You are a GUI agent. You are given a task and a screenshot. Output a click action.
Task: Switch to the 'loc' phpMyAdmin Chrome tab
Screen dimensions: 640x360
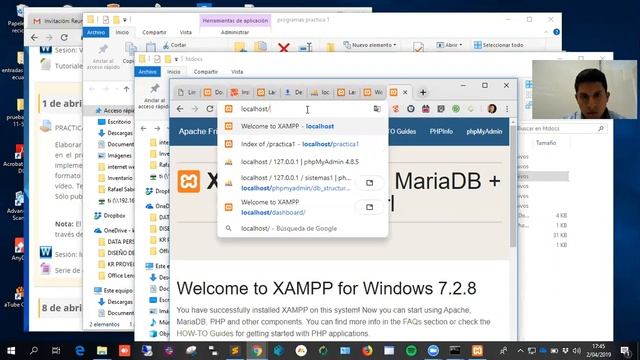[x=320, y=93]
